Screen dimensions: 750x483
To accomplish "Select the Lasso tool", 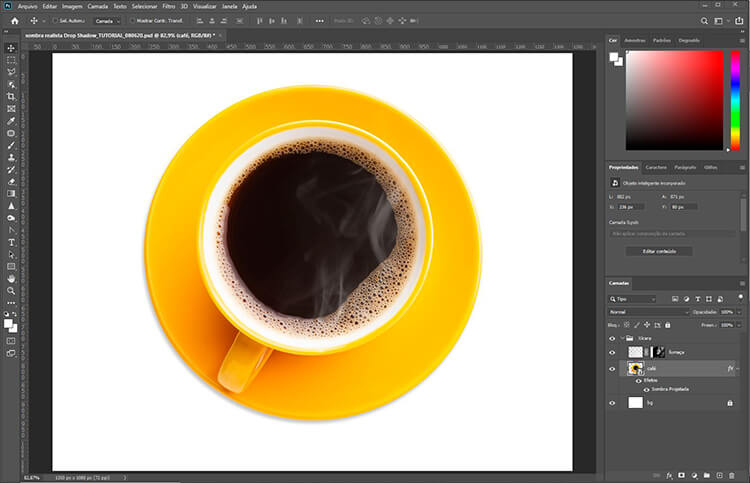I will [x=11, y=72].
